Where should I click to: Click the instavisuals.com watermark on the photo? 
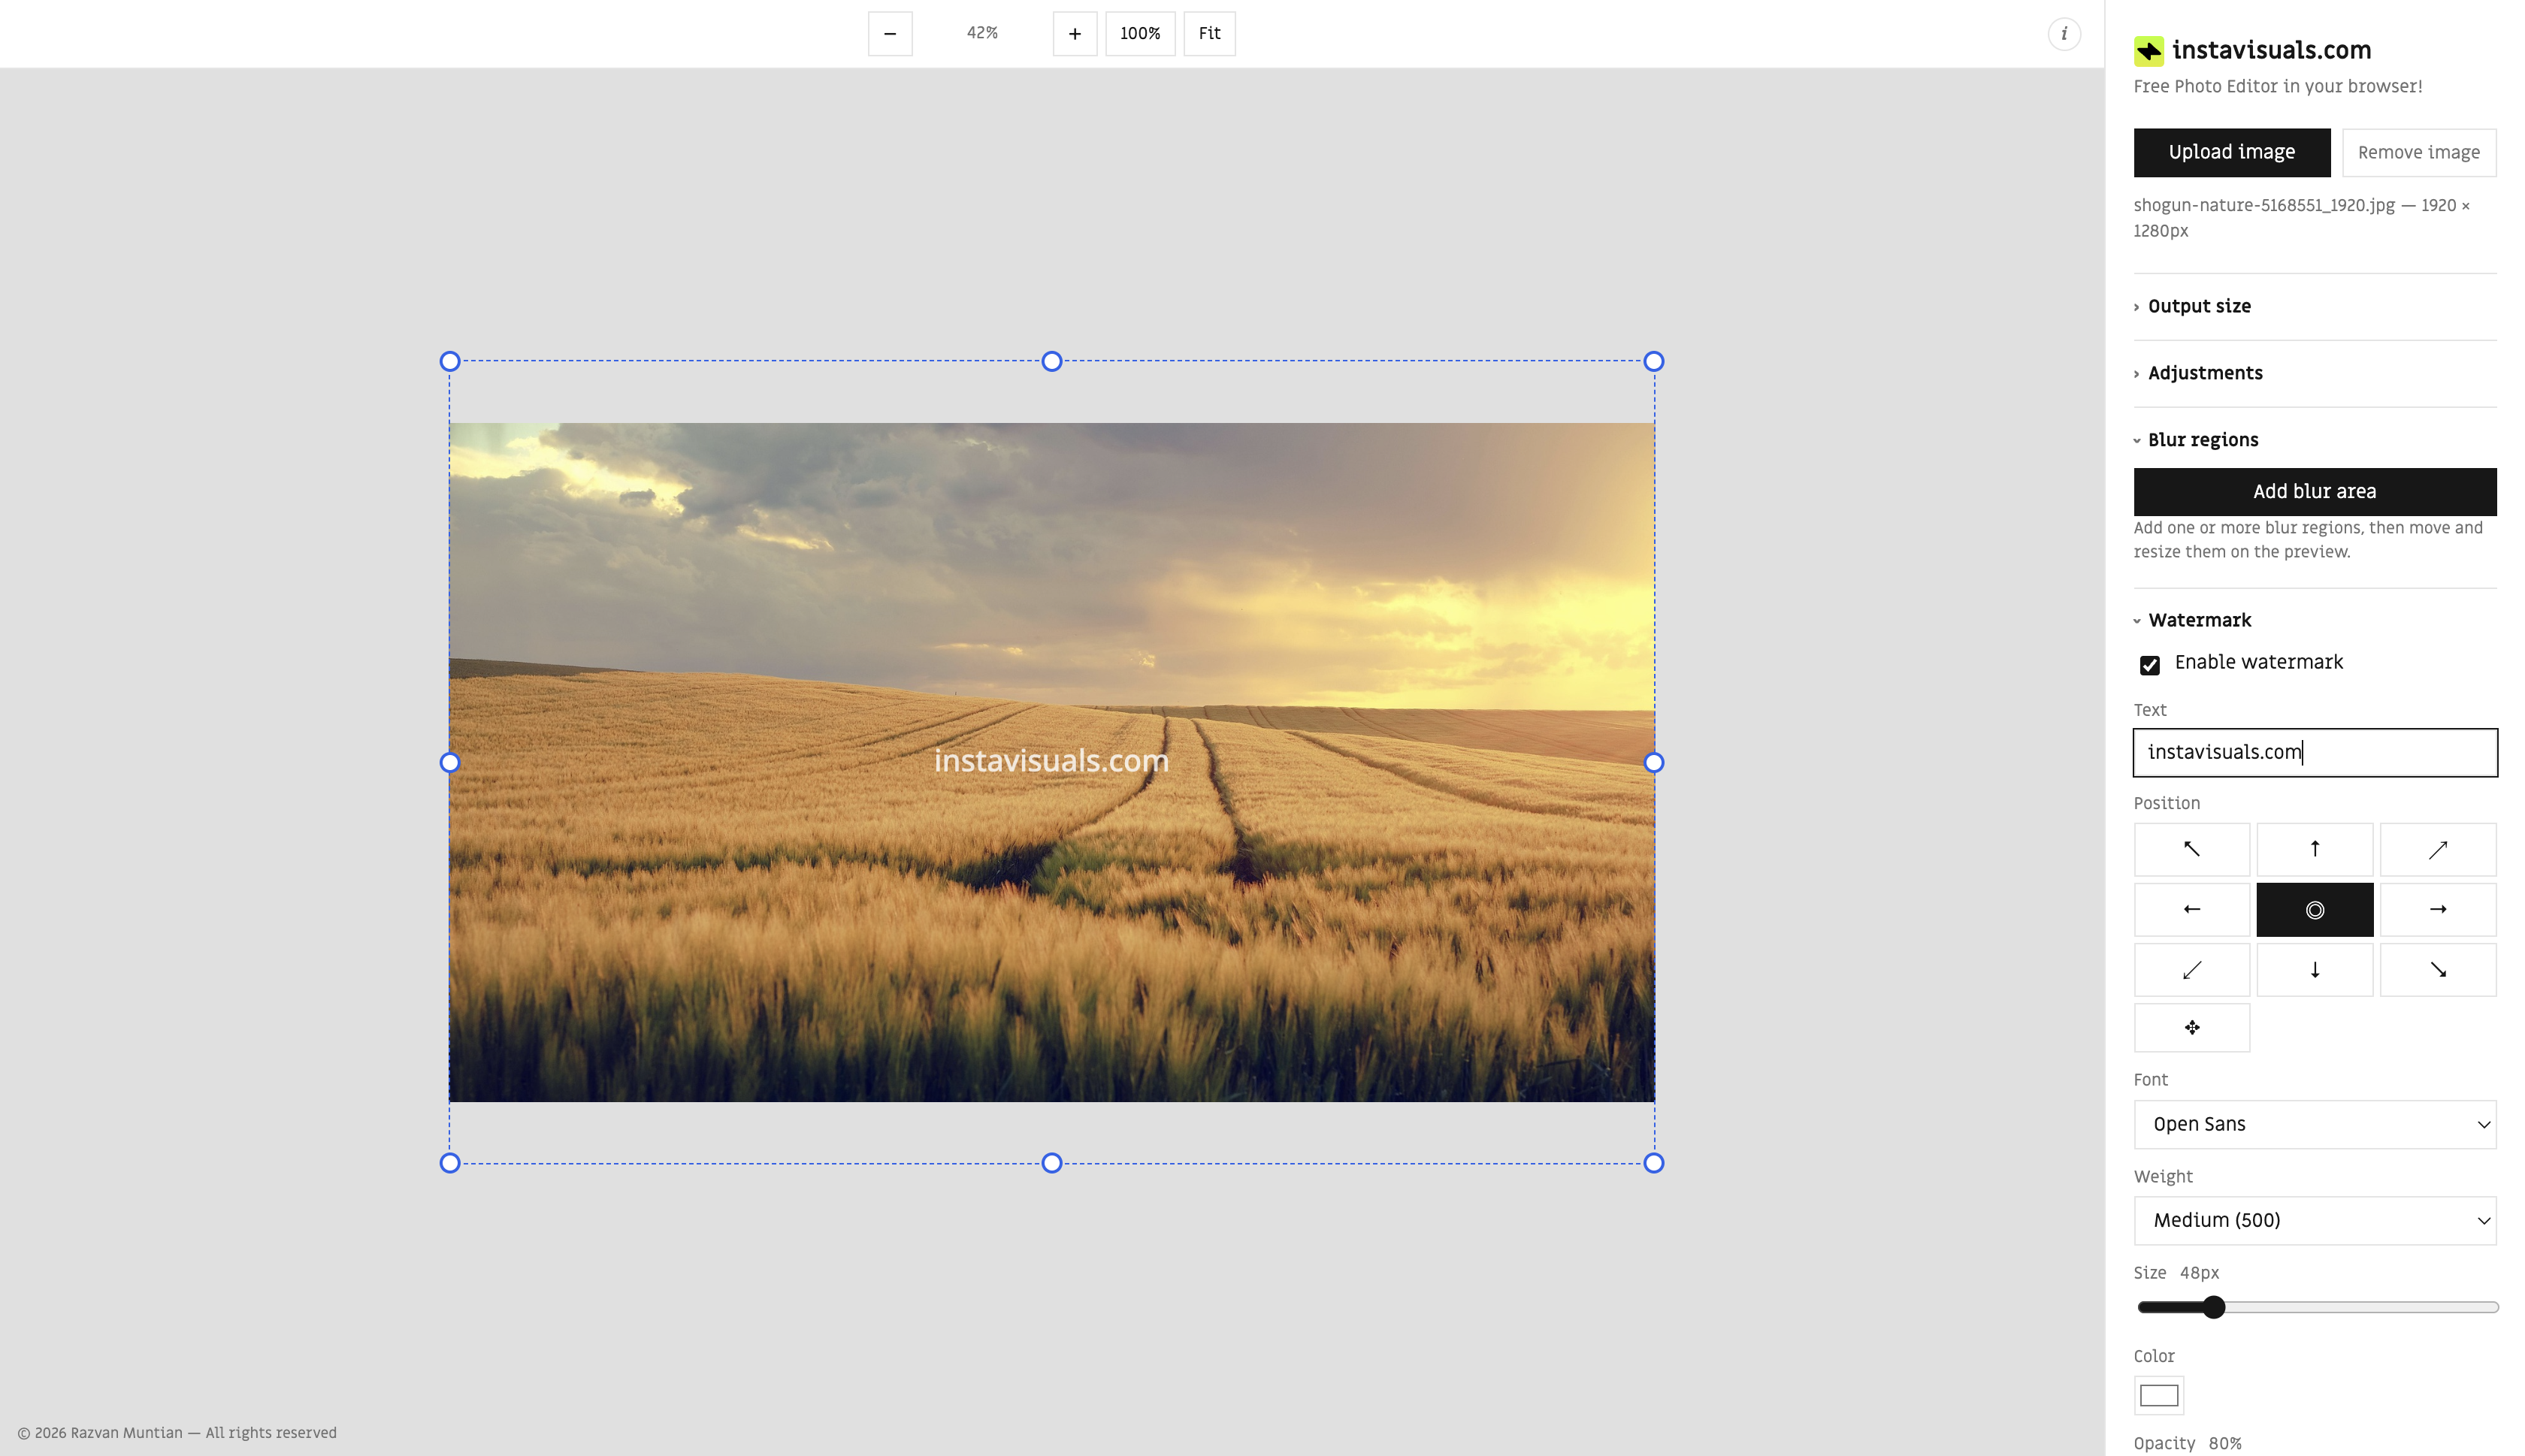(x=1051, y=761)
